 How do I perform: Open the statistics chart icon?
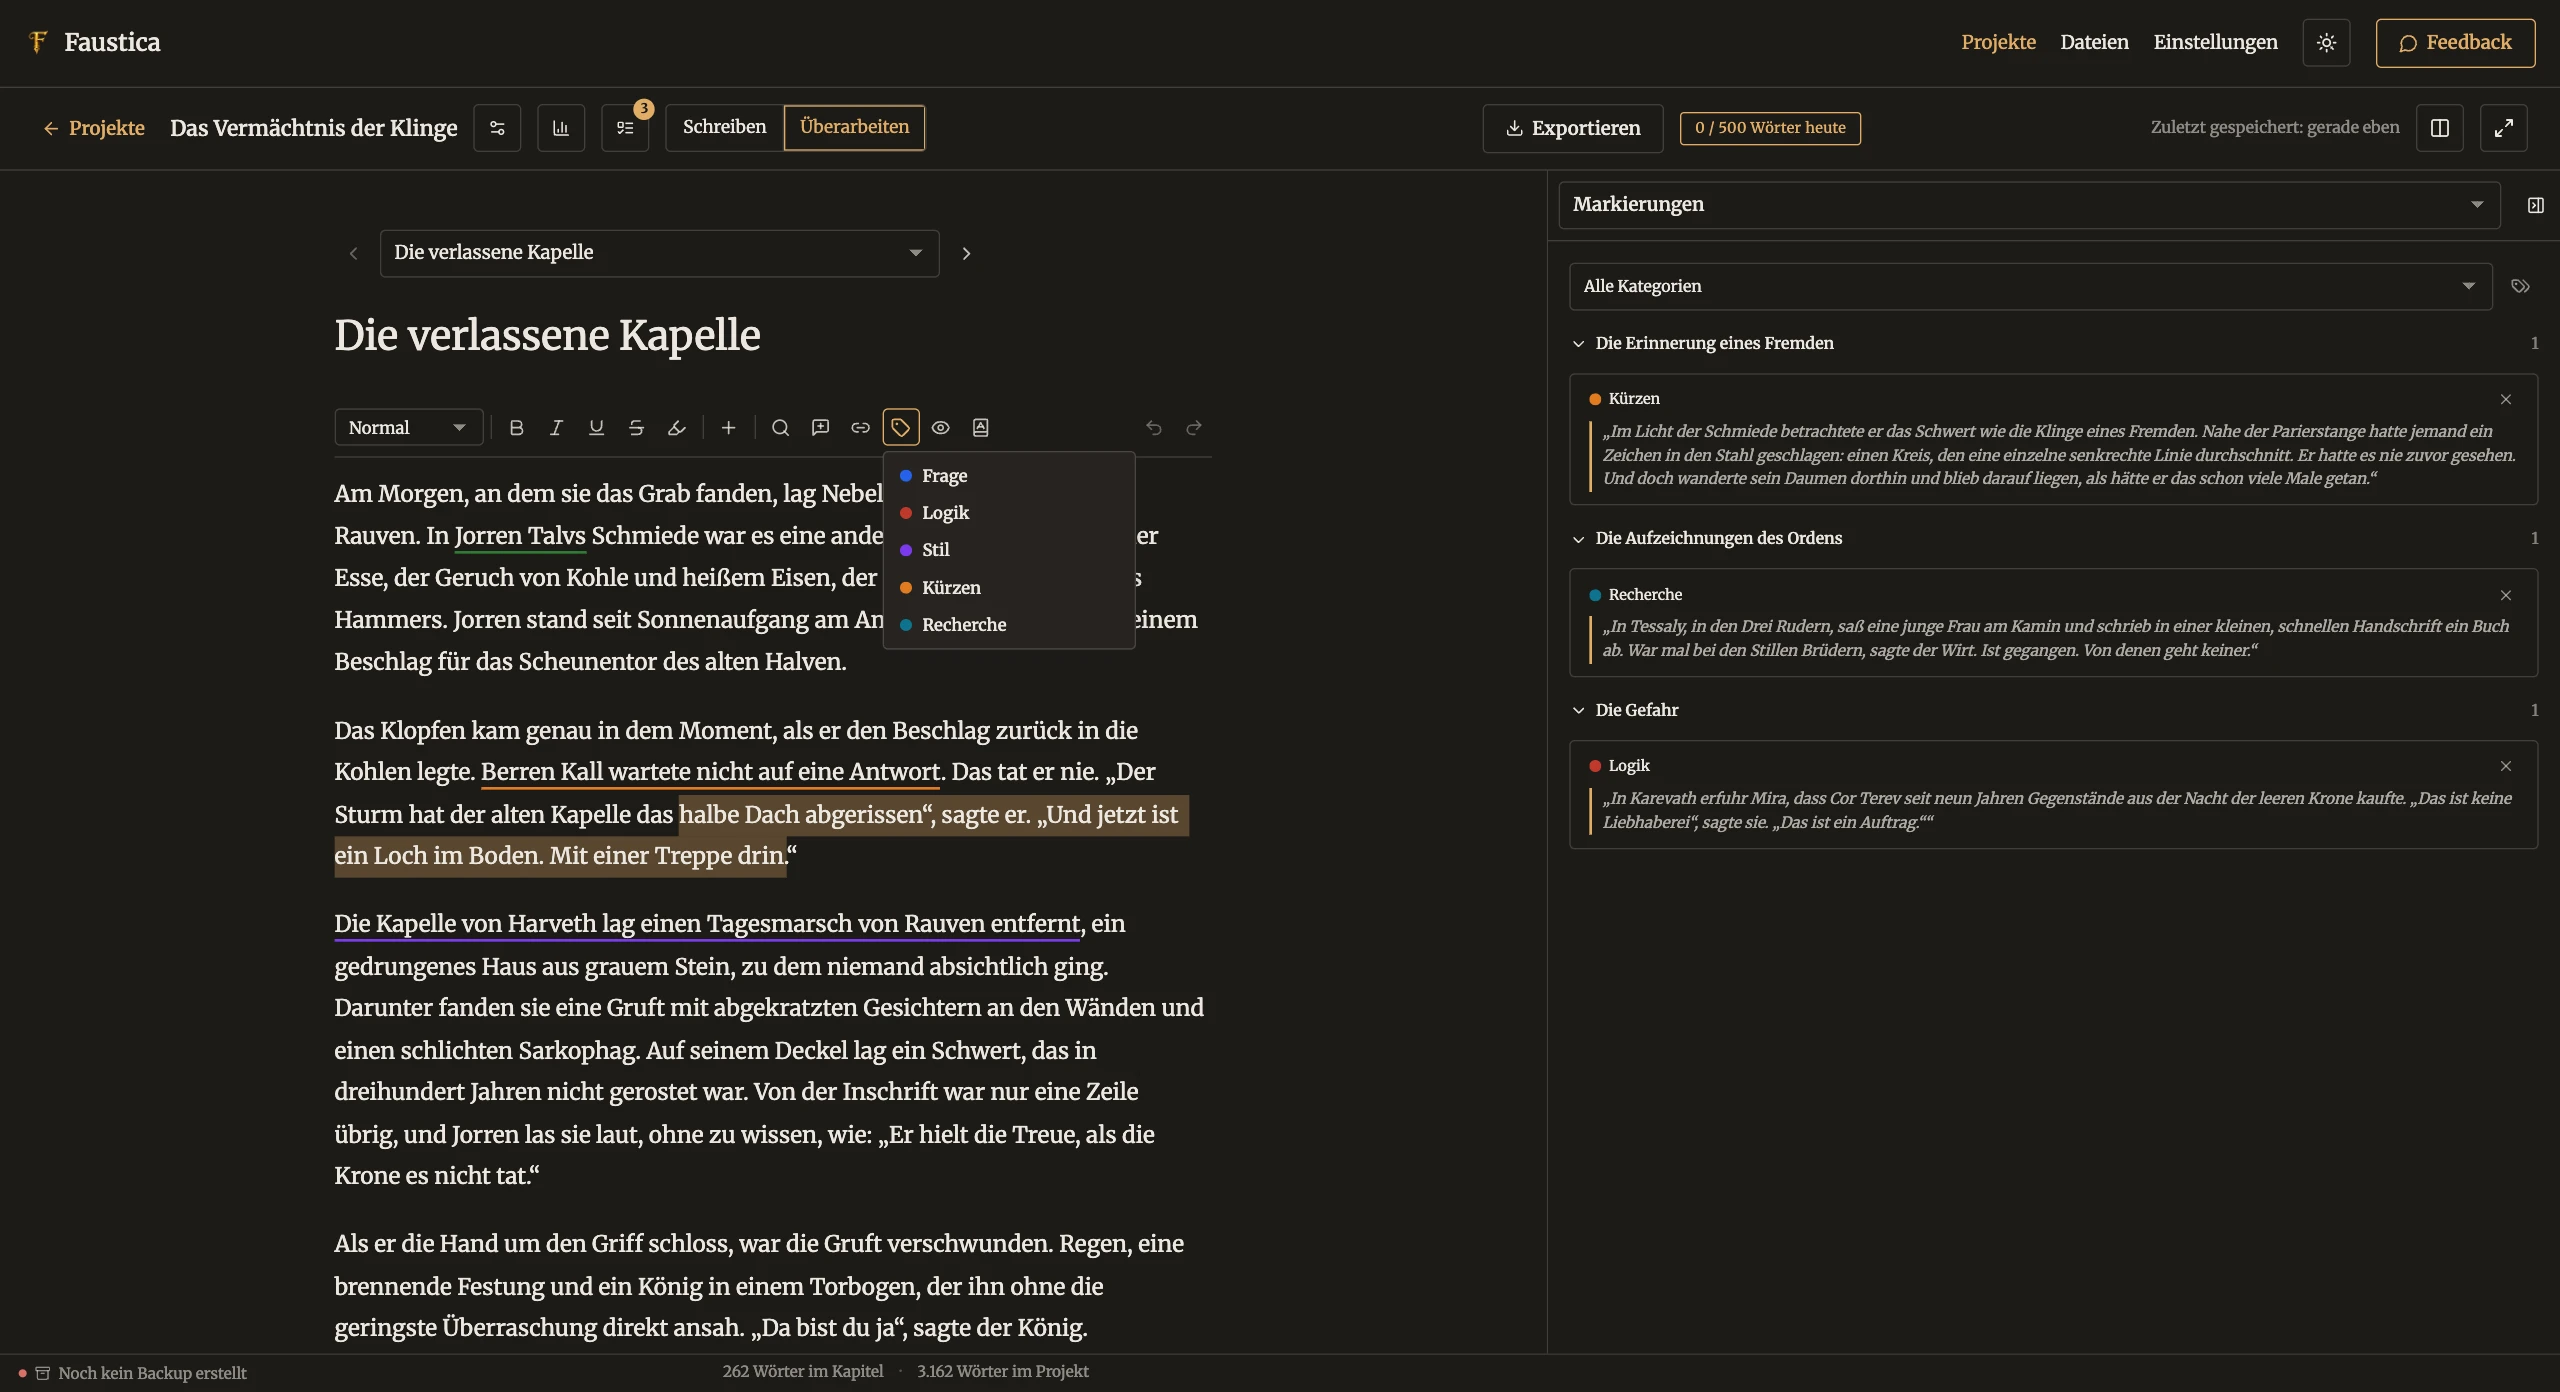(x=561, y=128)
